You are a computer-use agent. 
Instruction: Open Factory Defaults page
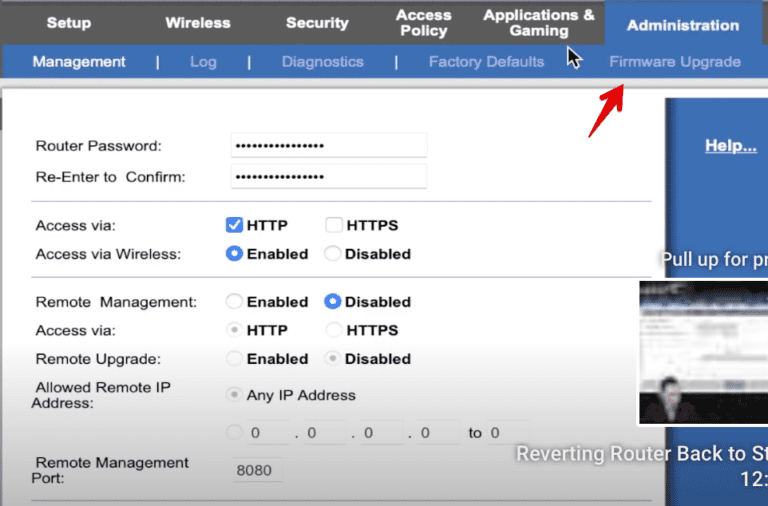[x=486, y=62]
